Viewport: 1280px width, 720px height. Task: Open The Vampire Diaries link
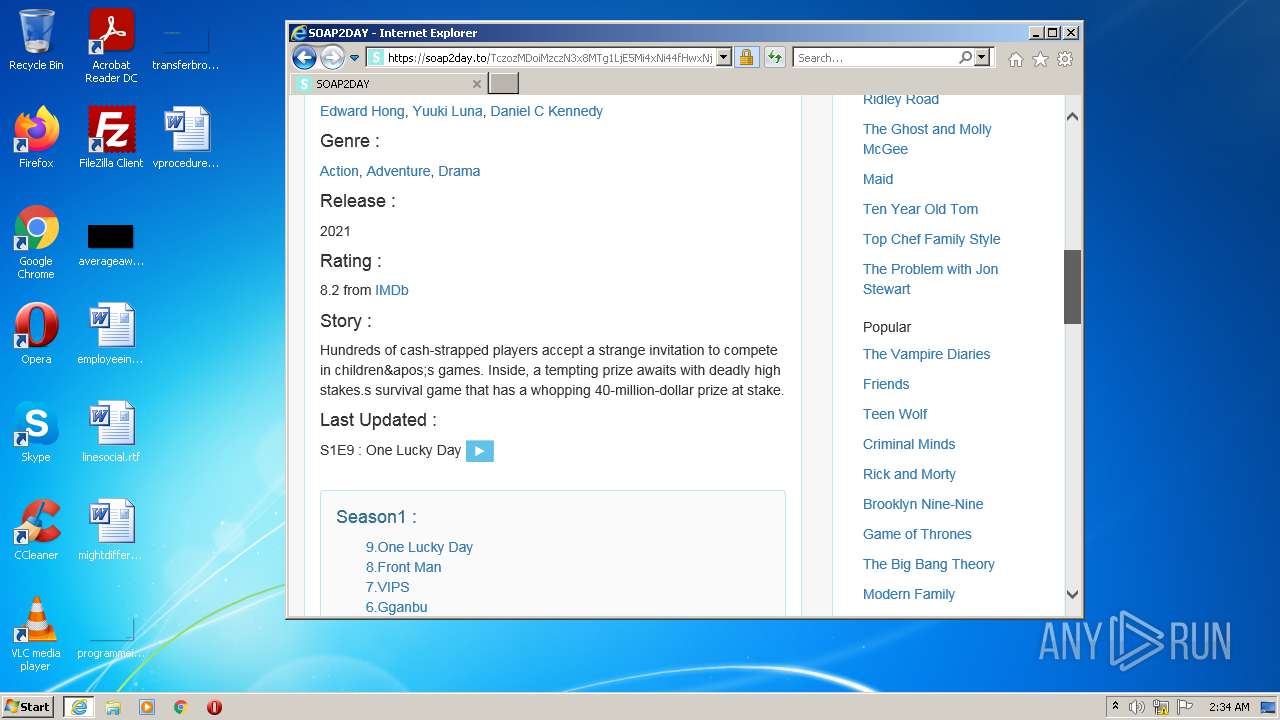click(926, 354)
